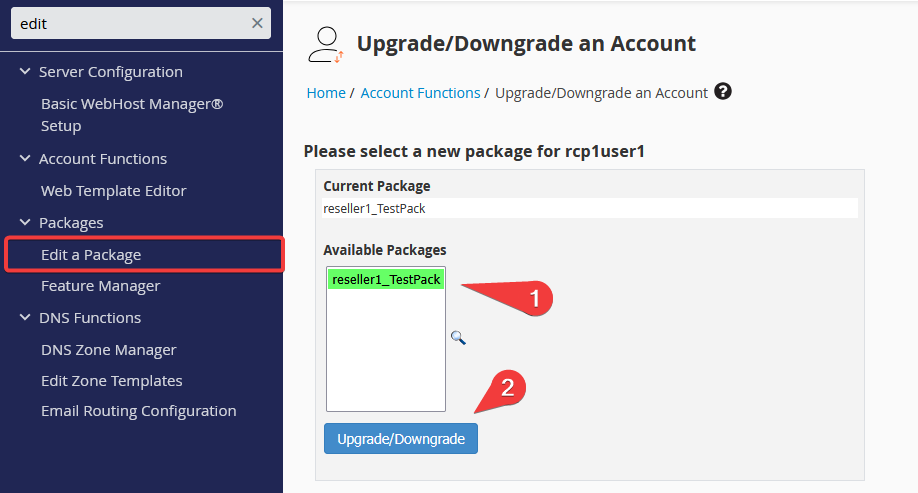Viewport: 918px width, 493px height.
Task: Open Feature Manager
Action: (100, 286)
